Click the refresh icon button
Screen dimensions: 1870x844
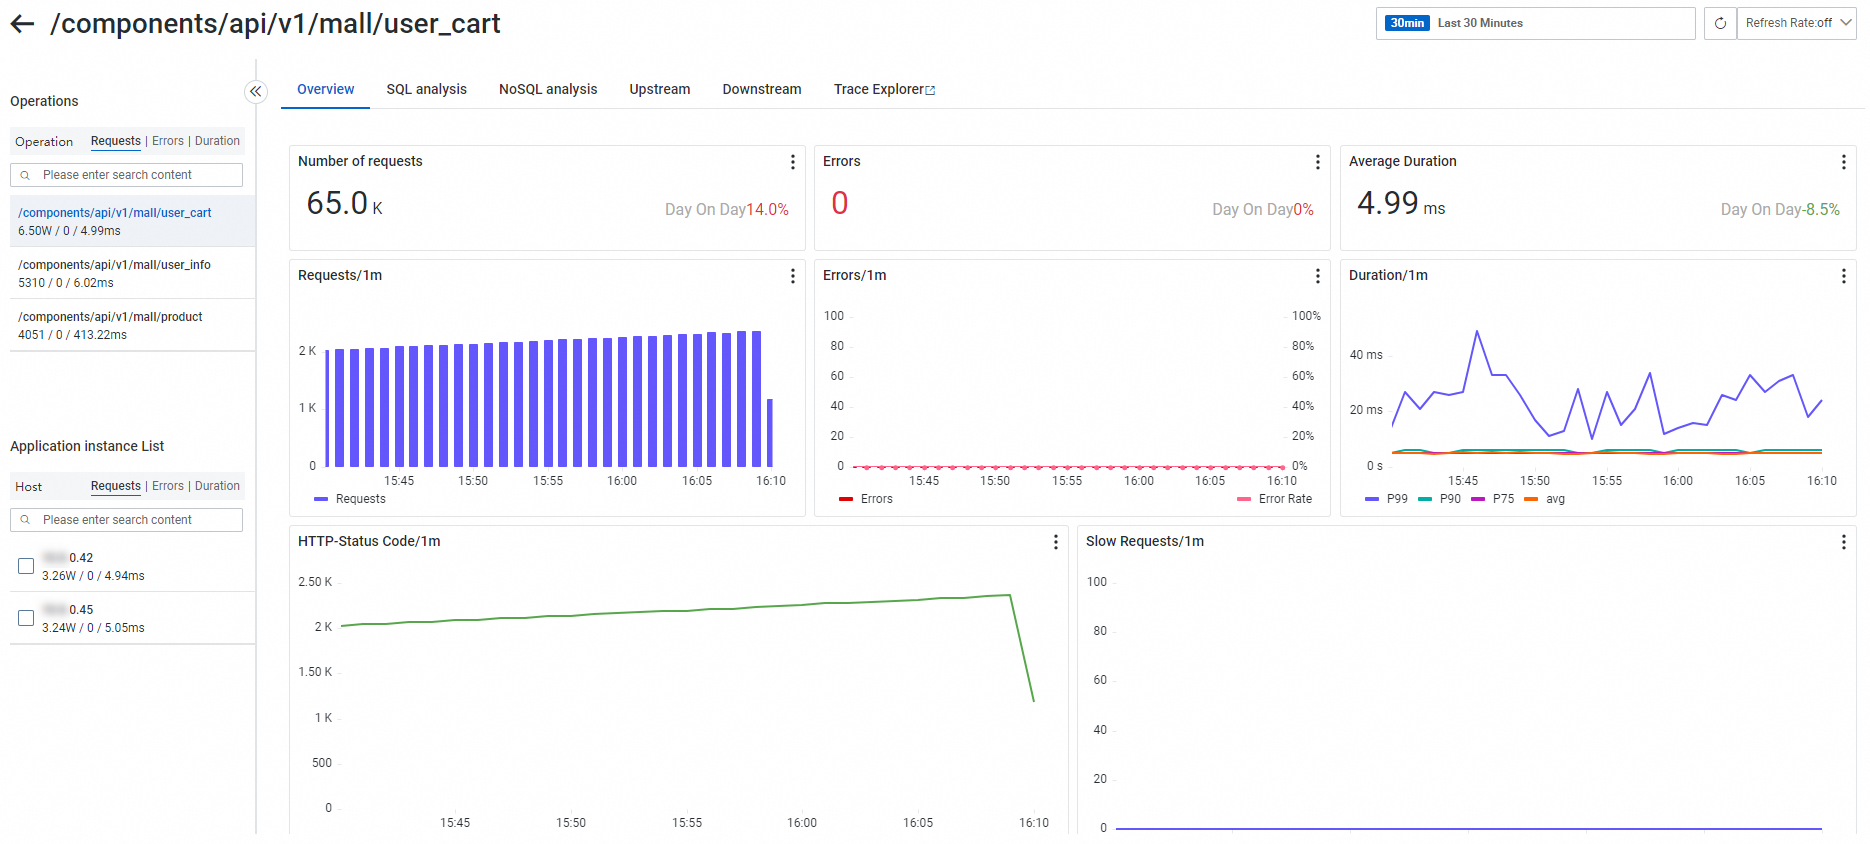coord(1720,23)
